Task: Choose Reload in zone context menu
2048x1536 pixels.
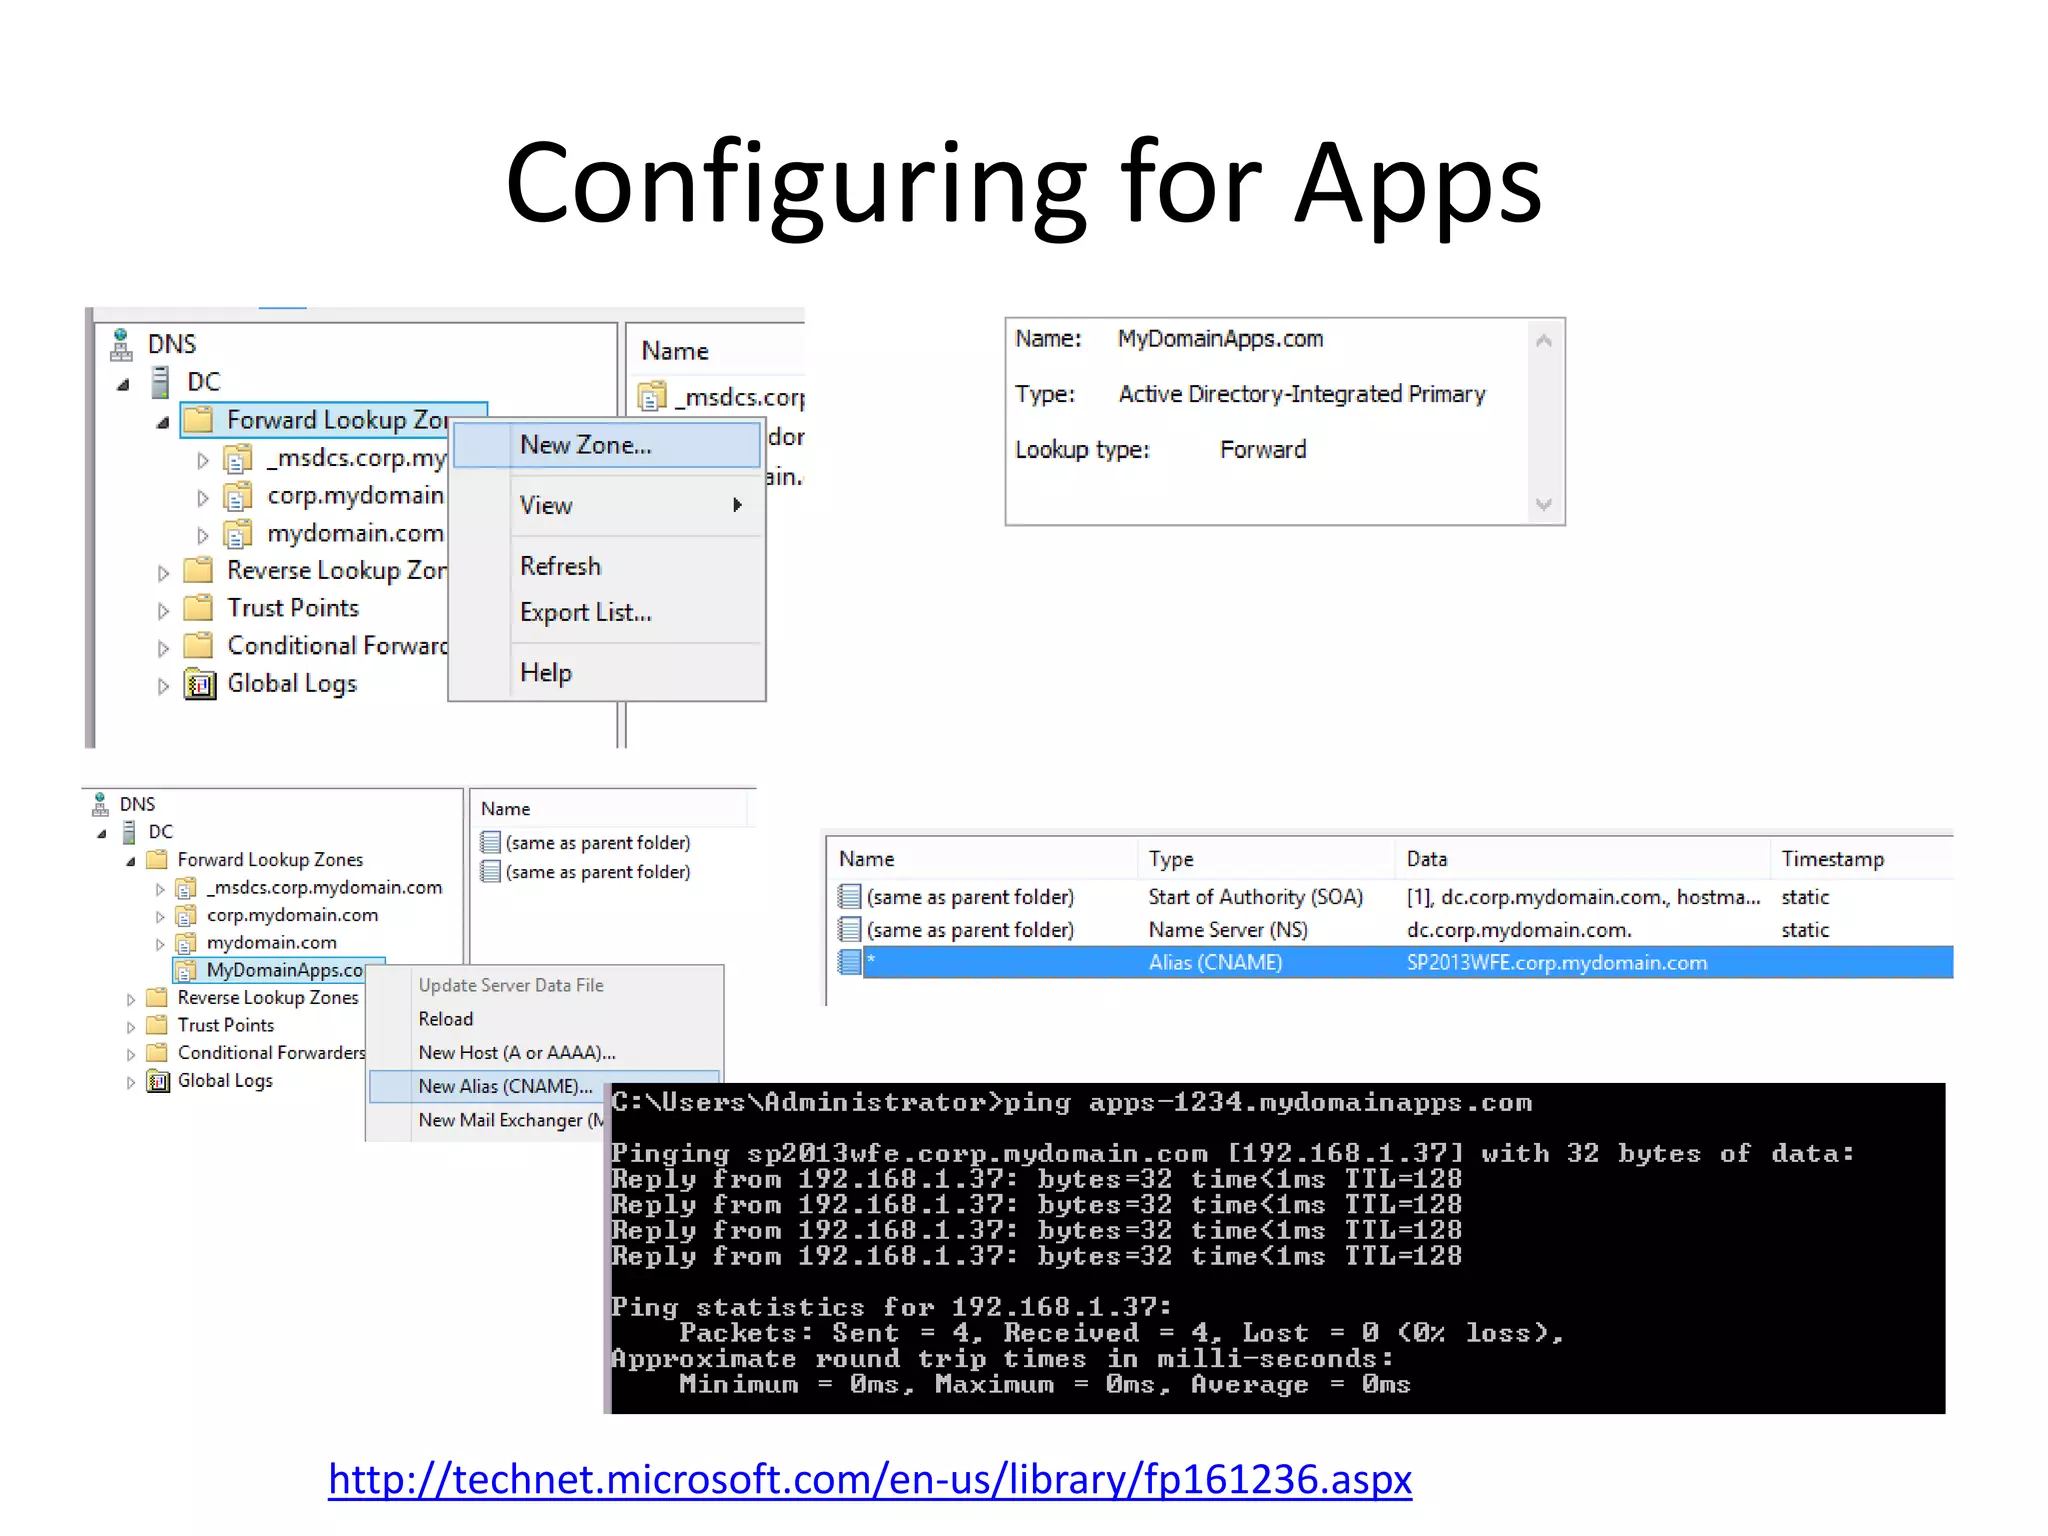Action: tap(544, 1019)
